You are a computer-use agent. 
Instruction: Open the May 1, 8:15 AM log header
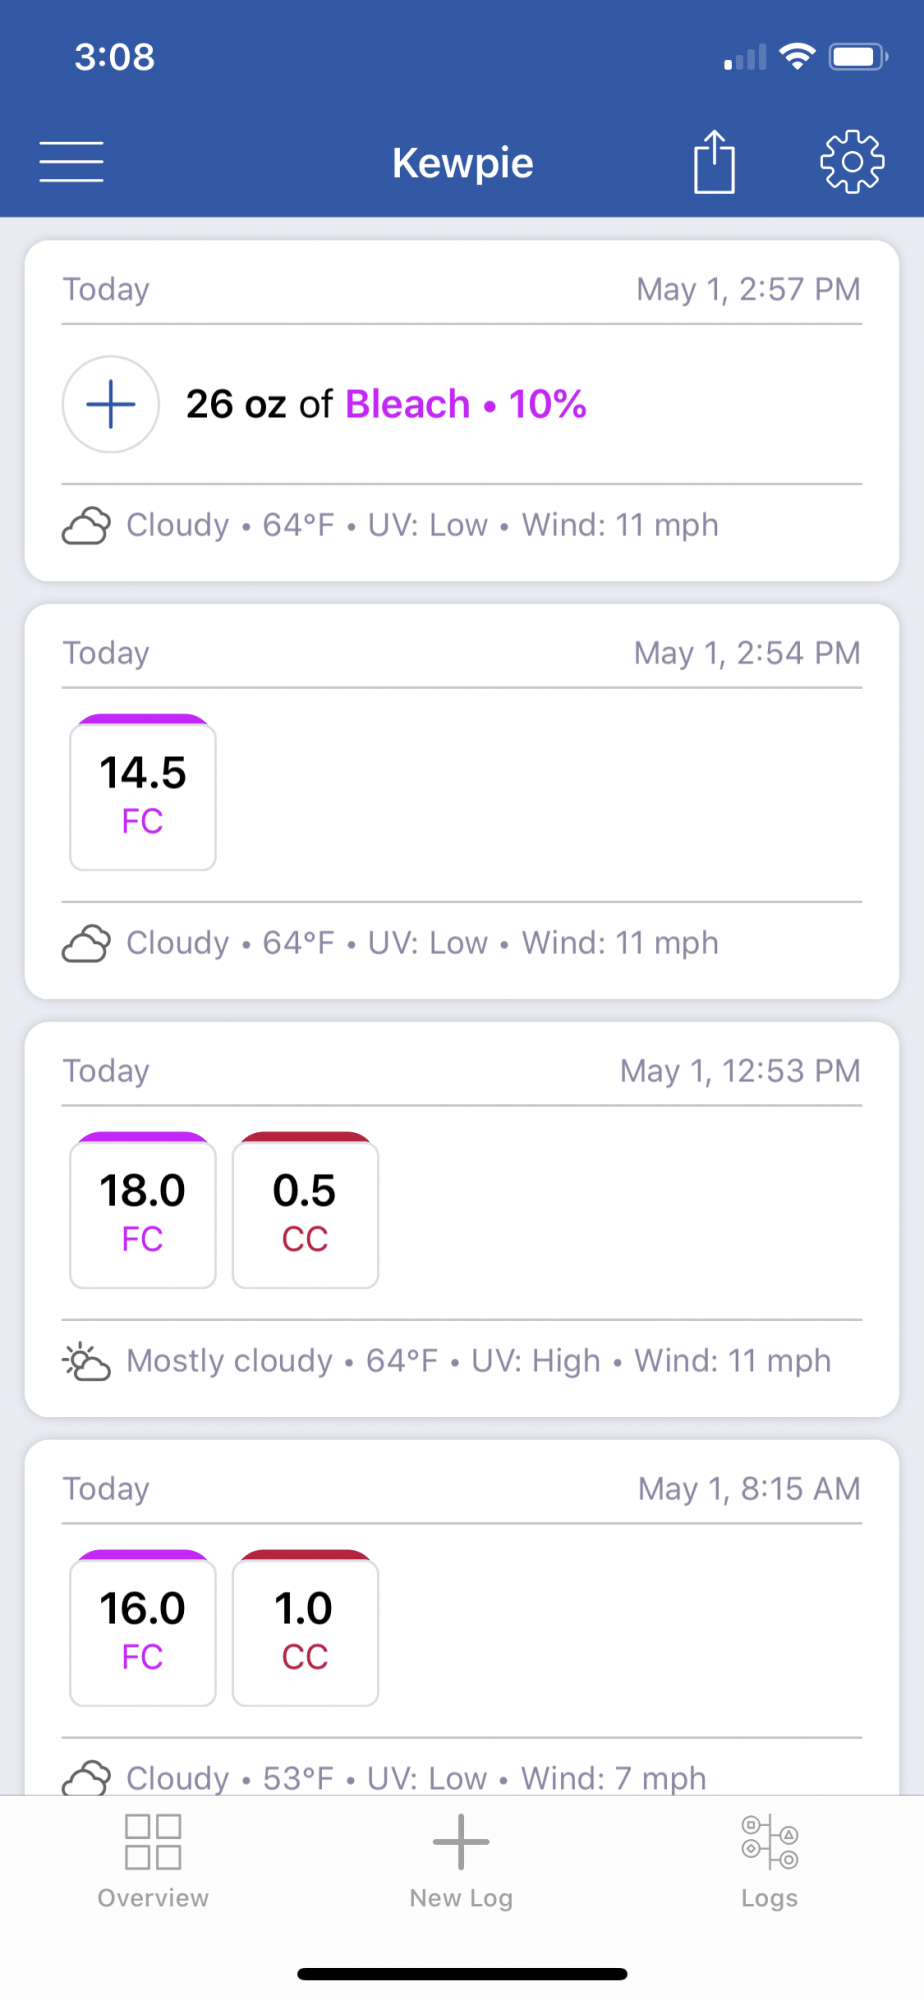point(462,1489)
